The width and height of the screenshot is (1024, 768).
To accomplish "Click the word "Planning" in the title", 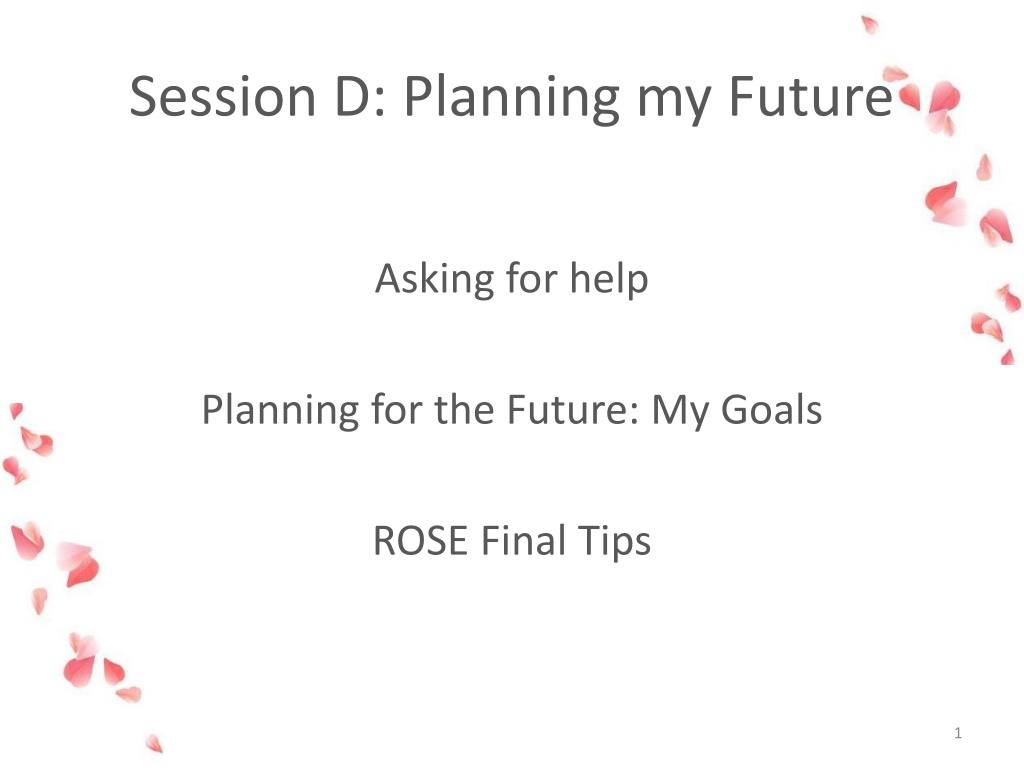I will tap(511, 98).
